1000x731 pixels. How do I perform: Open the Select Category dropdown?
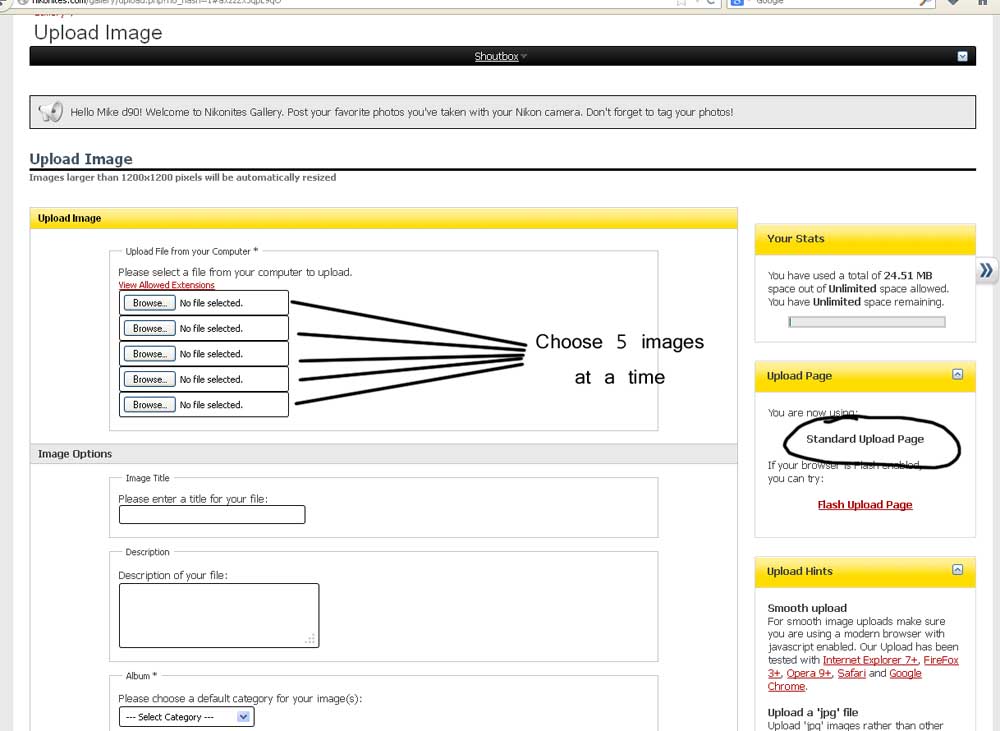point(187,717)
